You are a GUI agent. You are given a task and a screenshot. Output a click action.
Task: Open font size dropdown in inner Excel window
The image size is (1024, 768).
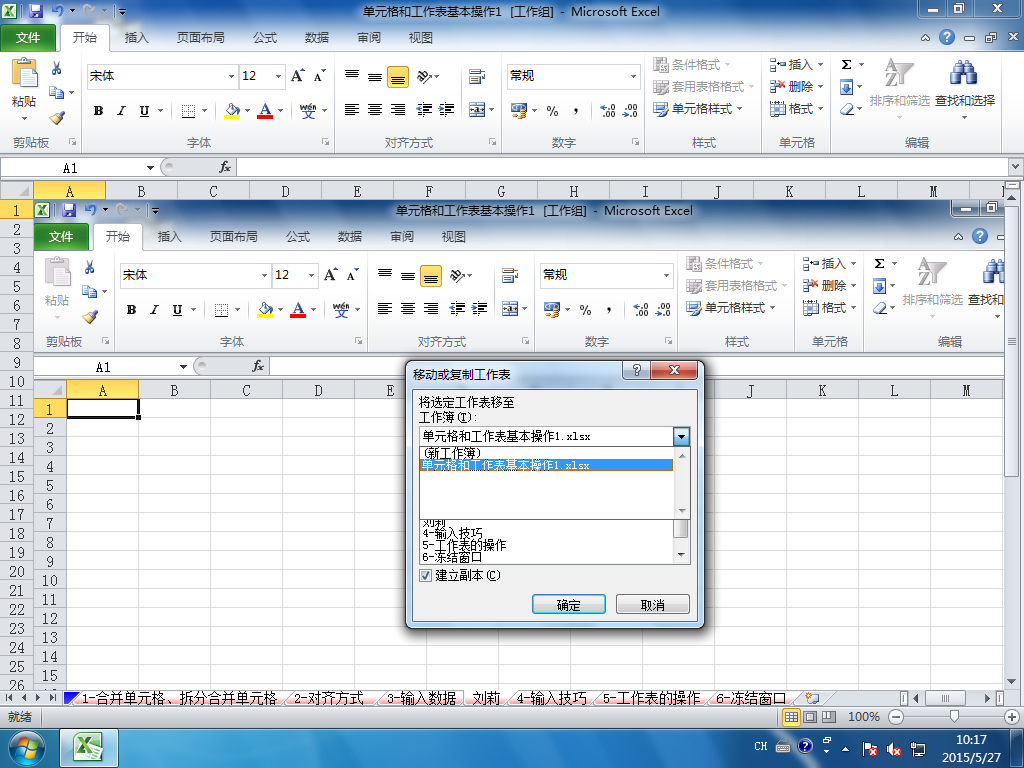(312, 276)
